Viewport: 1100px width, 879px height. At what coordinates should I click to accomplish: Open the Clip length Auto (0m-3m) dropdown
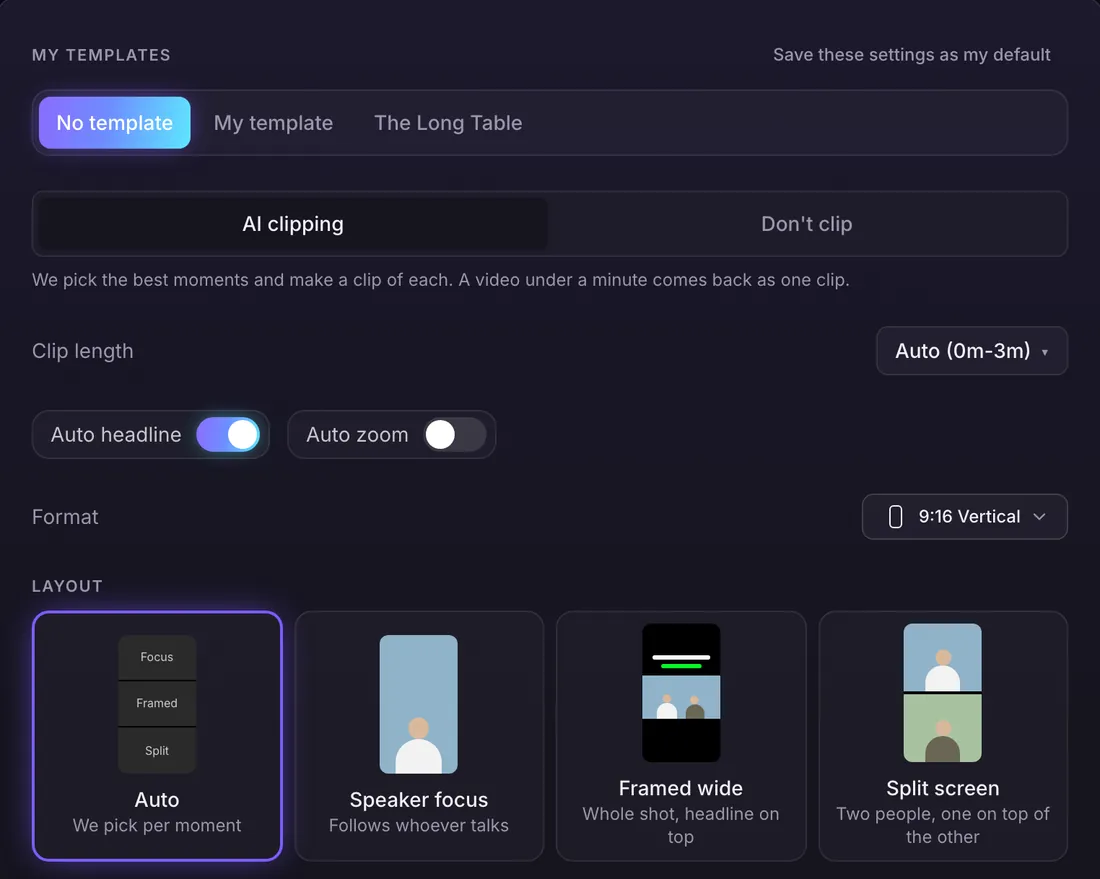point(972,351)
